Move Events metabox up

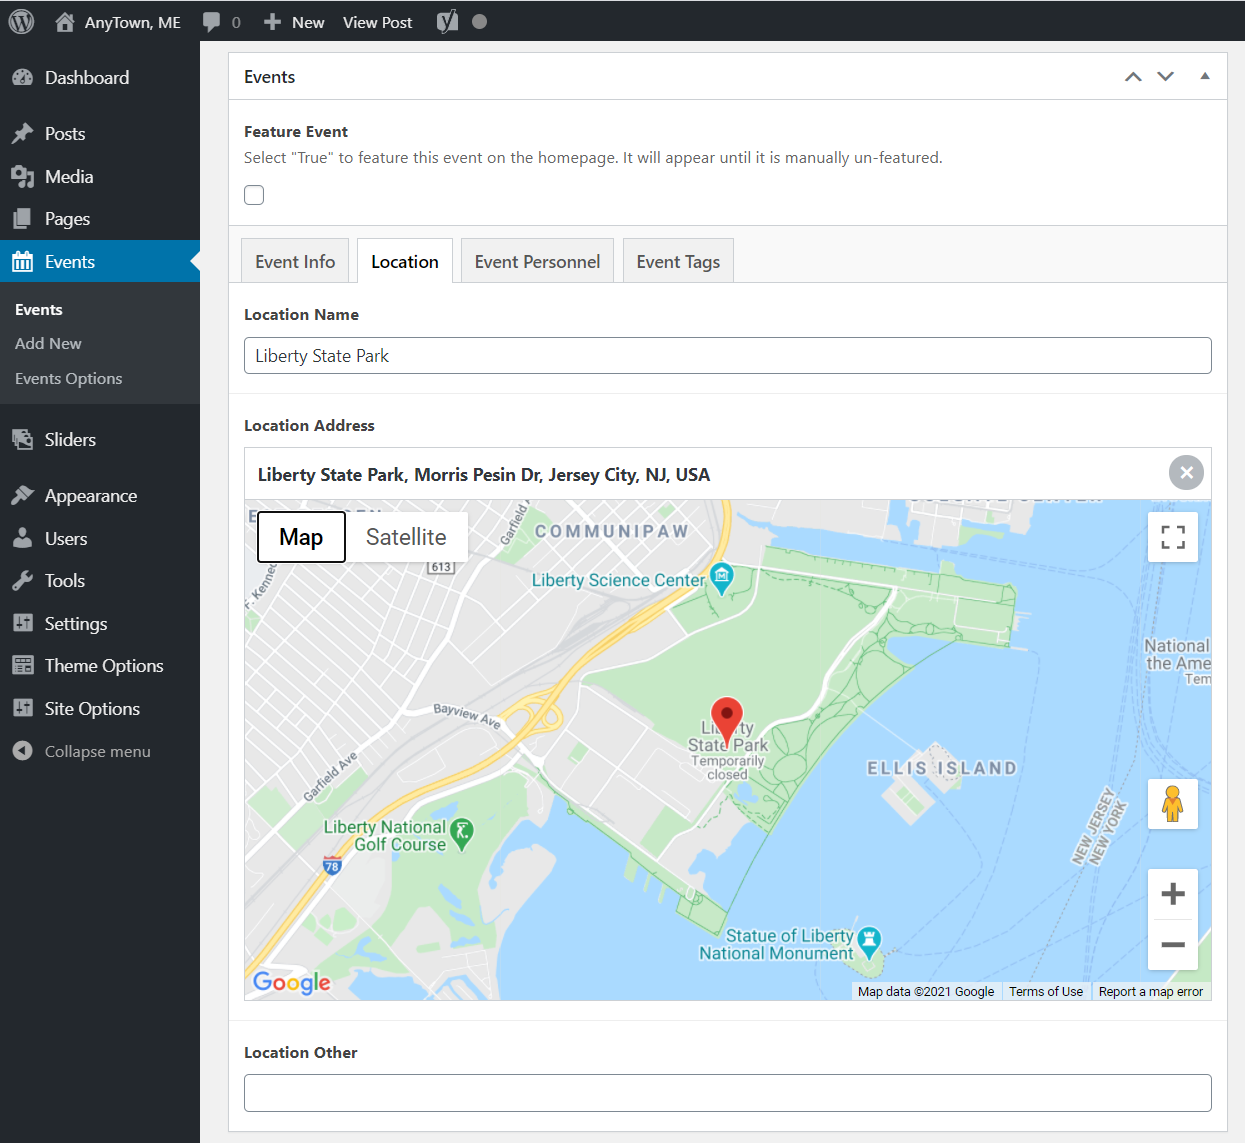1133,76
